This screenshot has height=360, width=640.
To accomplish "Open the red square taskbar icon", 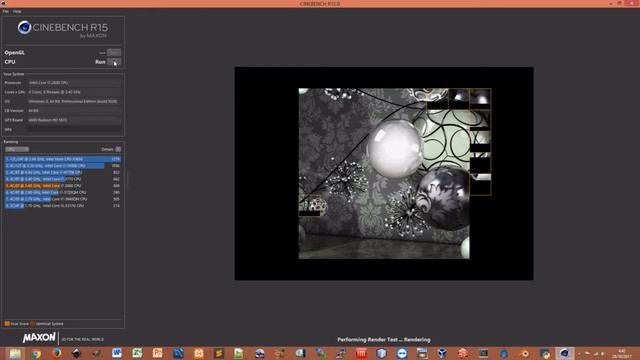I will 361,353.
